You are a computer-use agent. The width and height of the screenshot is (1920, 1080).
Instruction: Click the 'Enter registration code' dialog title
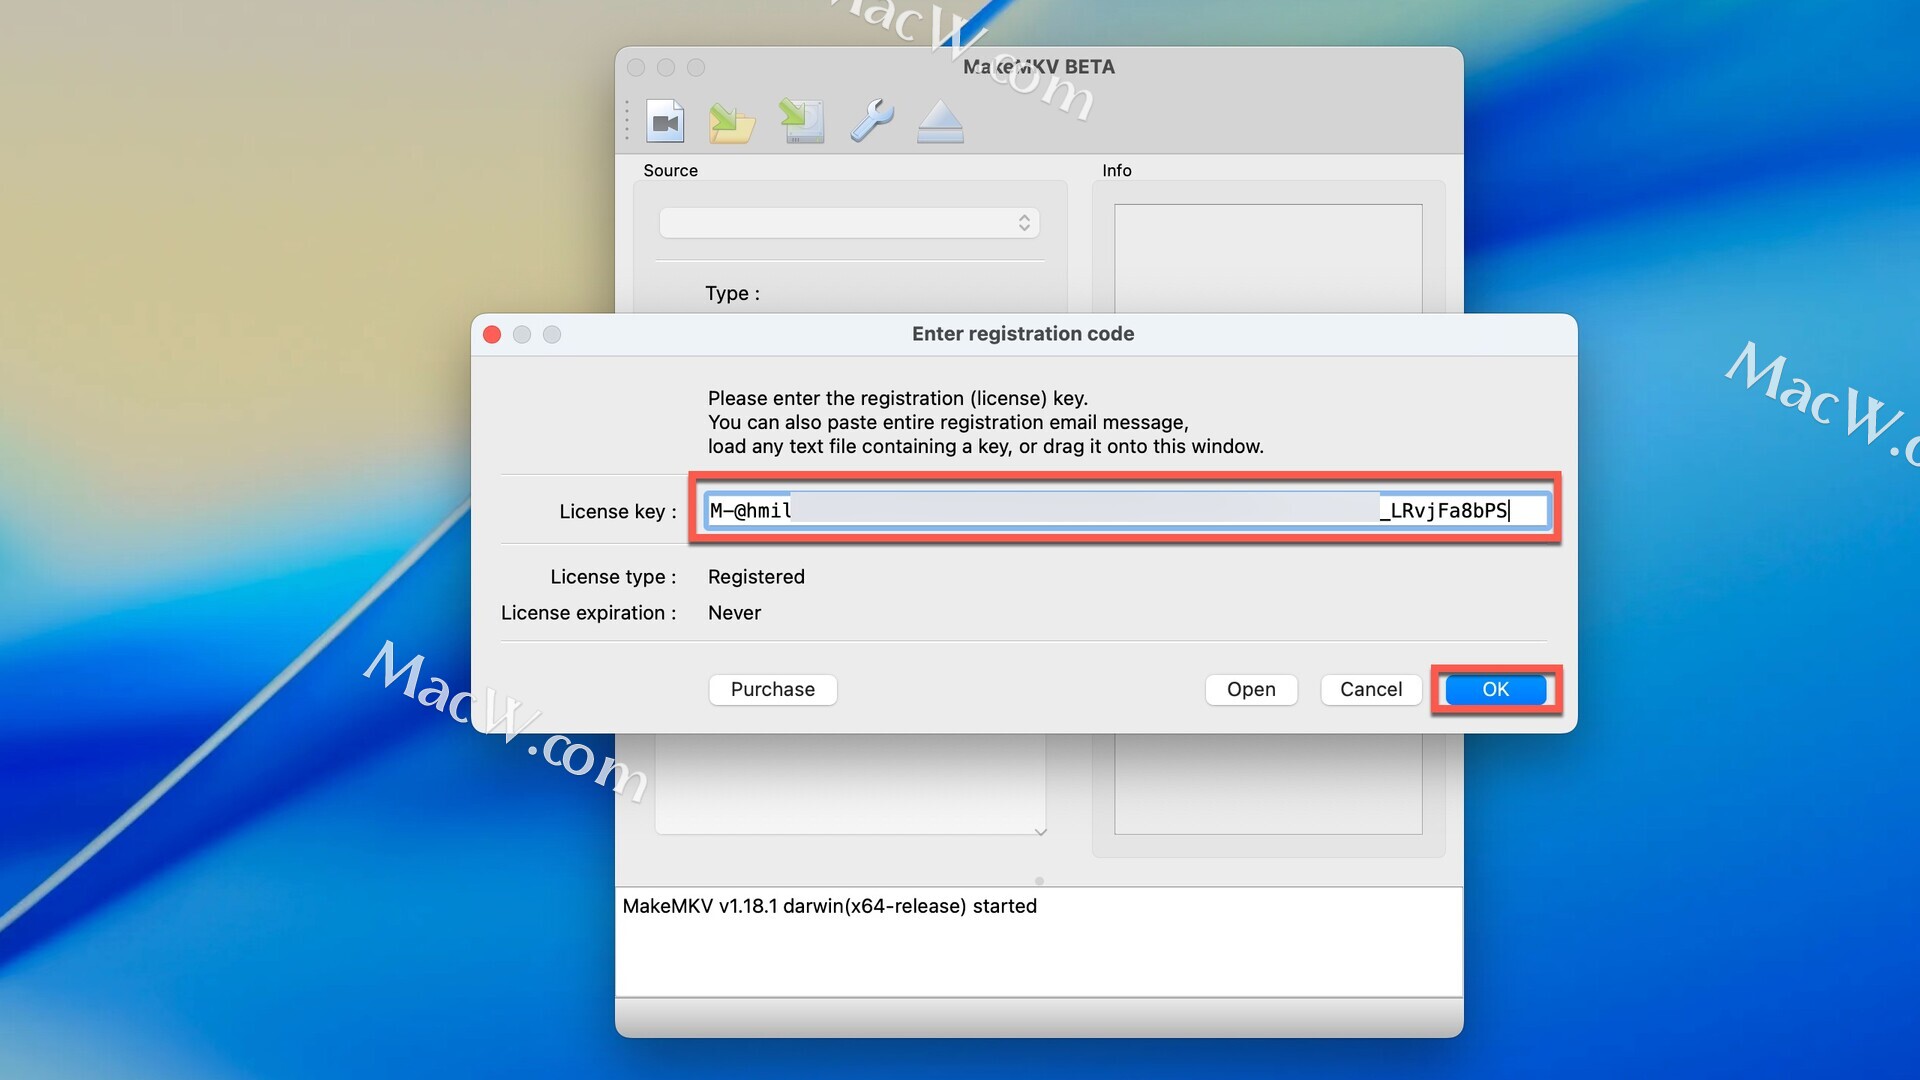1023,334
